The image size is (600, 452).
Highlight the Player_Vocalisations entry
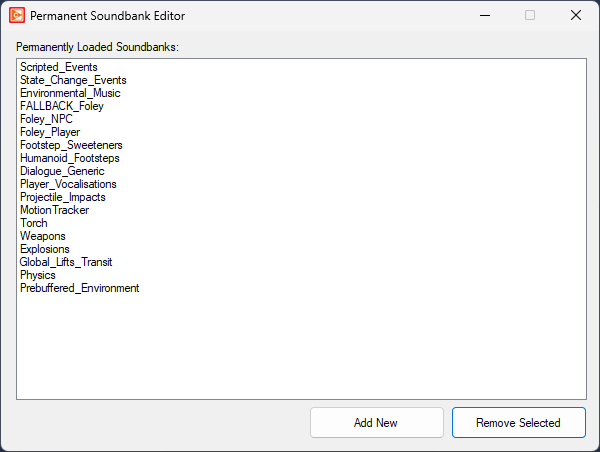68,184
